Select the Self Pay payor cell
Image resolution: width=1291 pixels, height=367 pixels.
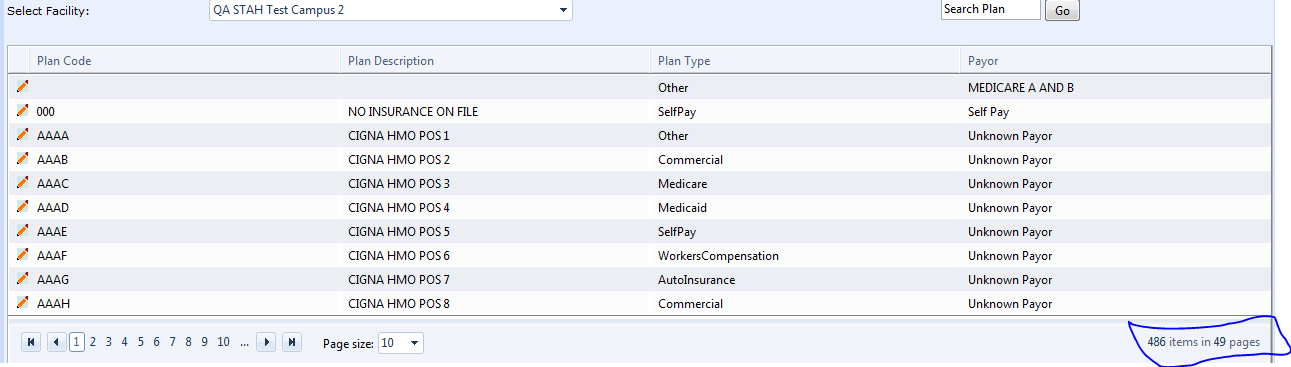(988, 111)
